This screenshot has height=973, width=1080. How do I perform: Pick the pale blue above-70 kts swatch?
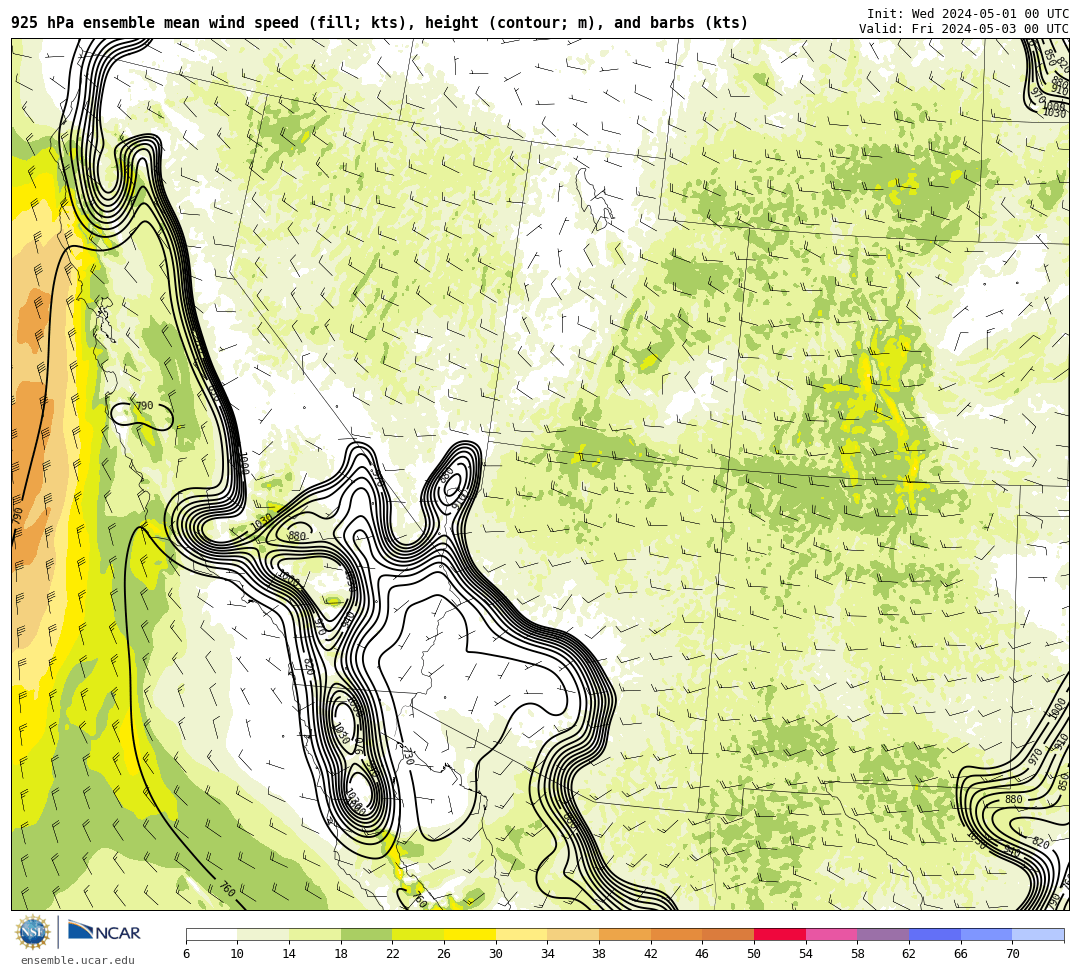[1038, 934]
